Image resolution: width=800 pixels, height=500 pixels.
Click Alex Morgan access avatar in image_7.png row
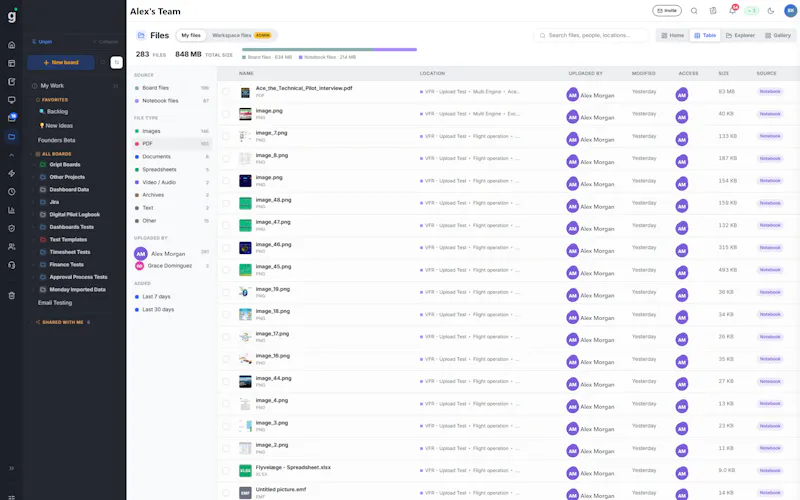[x=682, y=139]
